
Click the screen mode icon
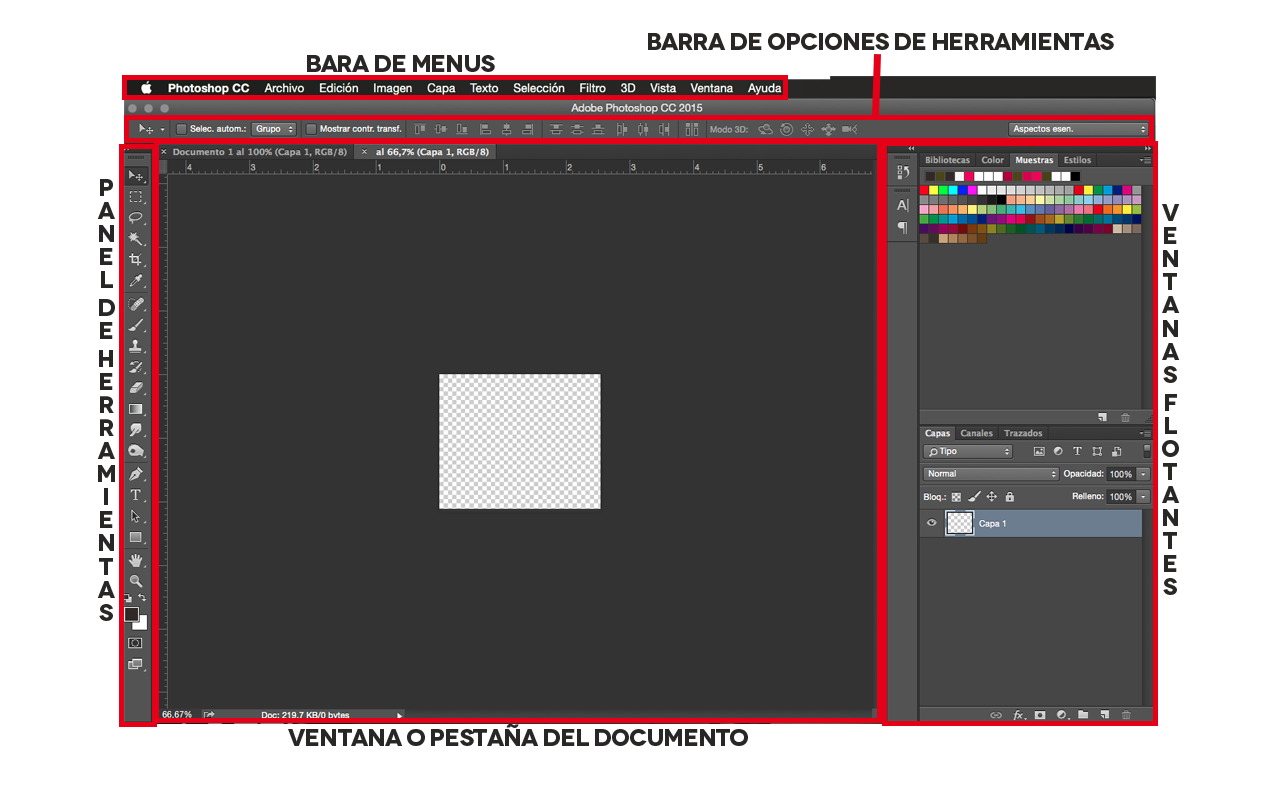[136, 664]
